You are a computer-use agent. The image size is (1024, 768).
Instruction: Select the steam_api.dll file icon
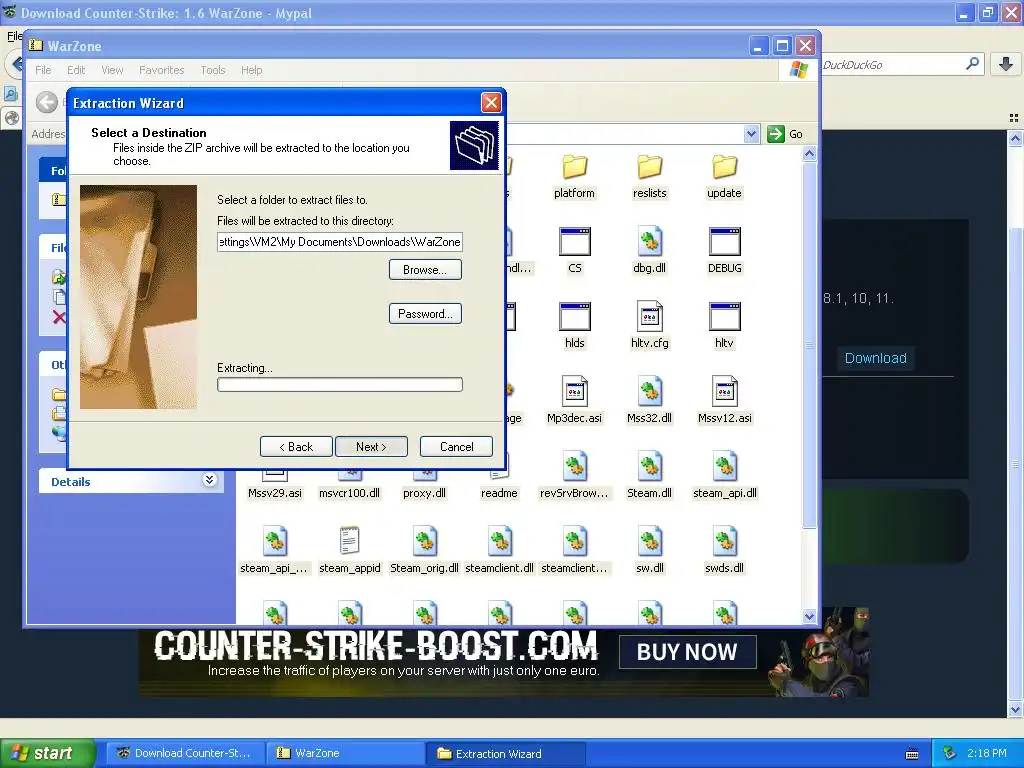coord(724,466)
